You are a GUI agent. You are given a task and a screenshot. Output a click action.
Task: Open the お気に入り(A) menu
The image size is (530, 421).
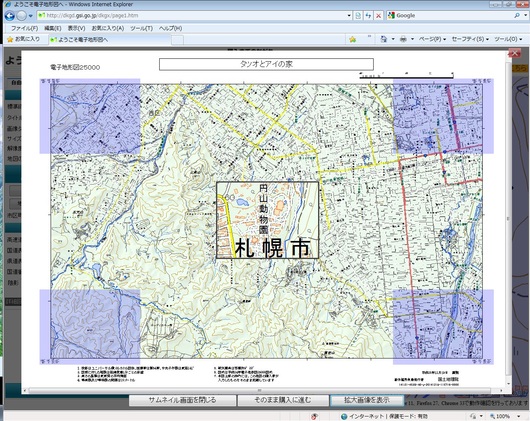coord(107,28)
